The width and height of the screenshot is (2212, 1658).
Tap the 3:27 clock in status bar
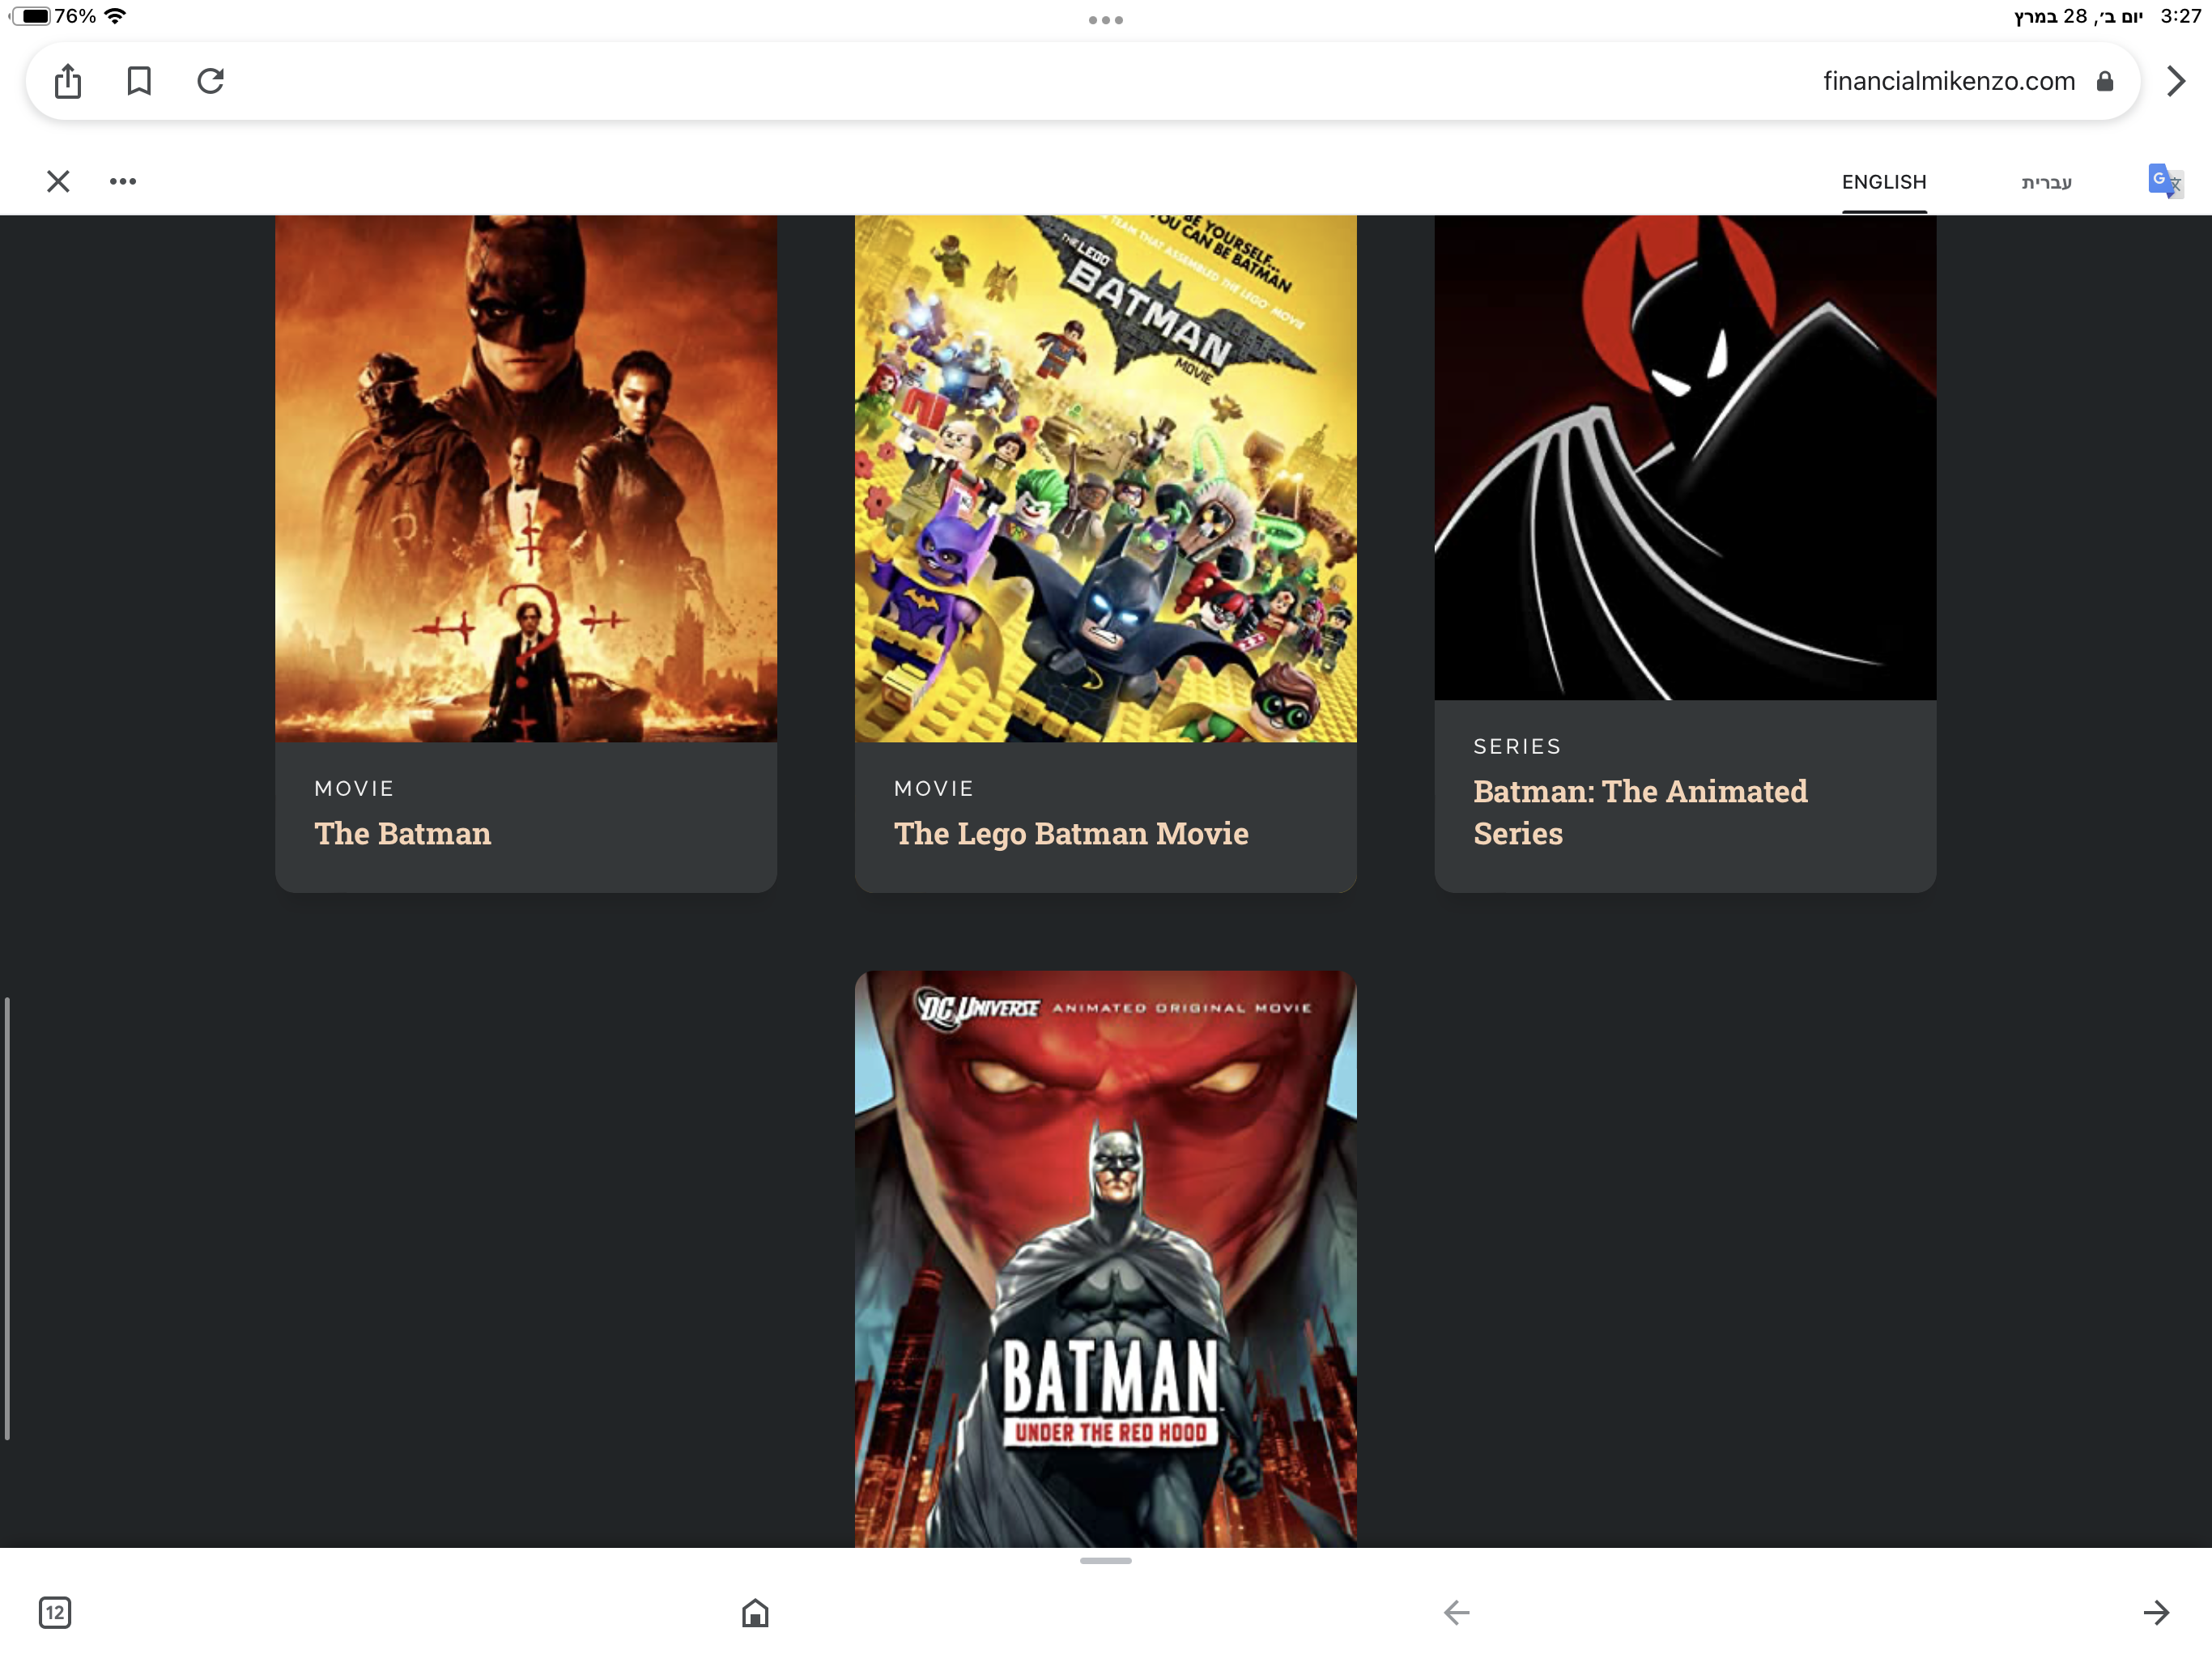point(2180,16)
